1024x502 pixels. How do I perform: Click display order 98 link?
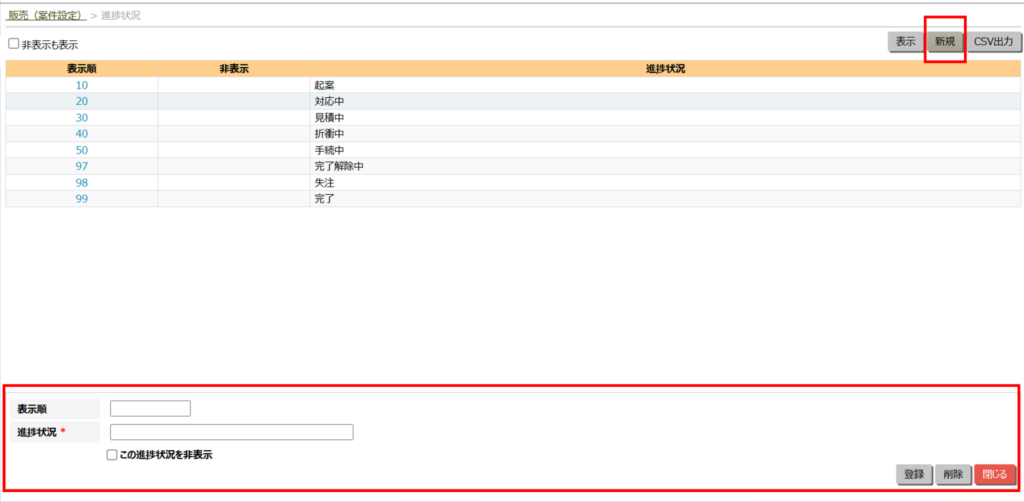point(81,183)
